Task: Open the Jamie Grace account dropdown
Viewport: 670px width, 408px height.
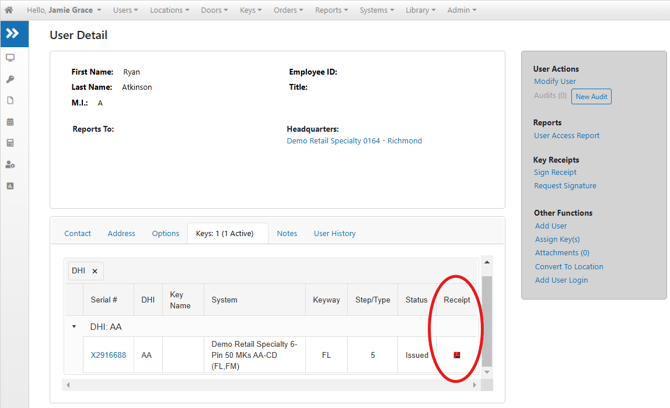Action: (x=64, y=10)
